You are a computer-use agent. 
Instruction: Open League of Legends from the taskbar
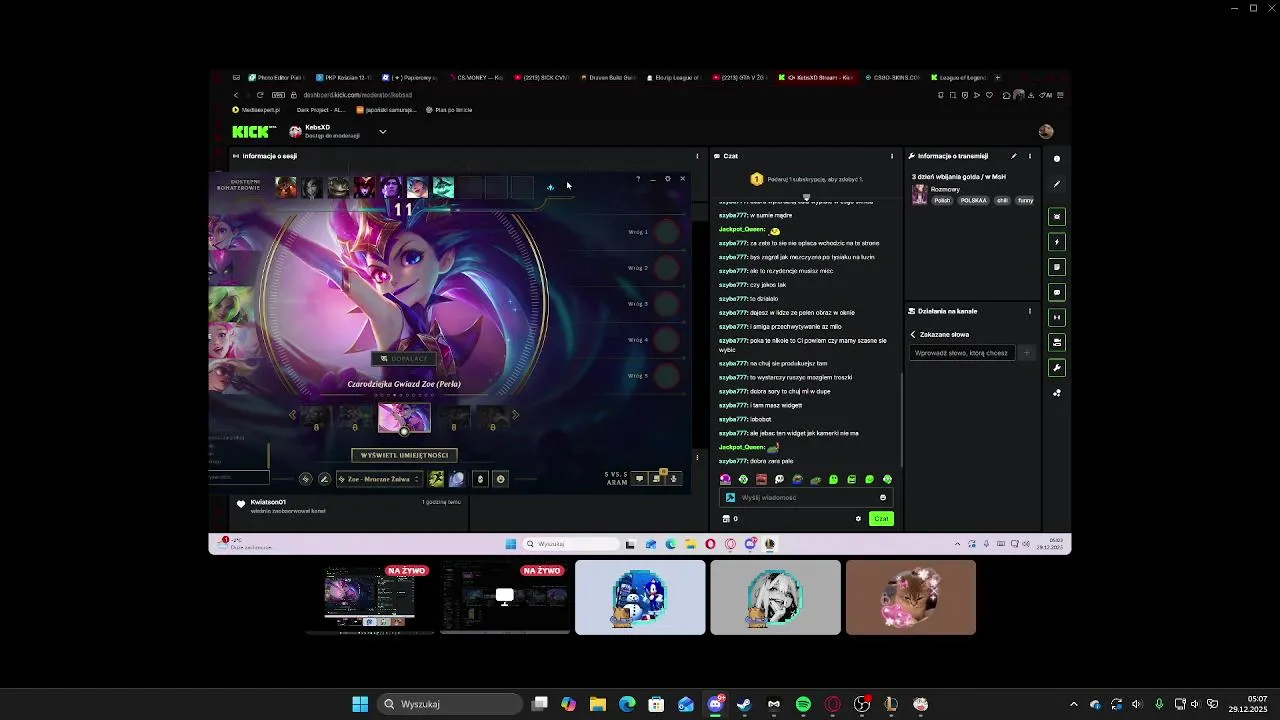click(x=891, y=704)
